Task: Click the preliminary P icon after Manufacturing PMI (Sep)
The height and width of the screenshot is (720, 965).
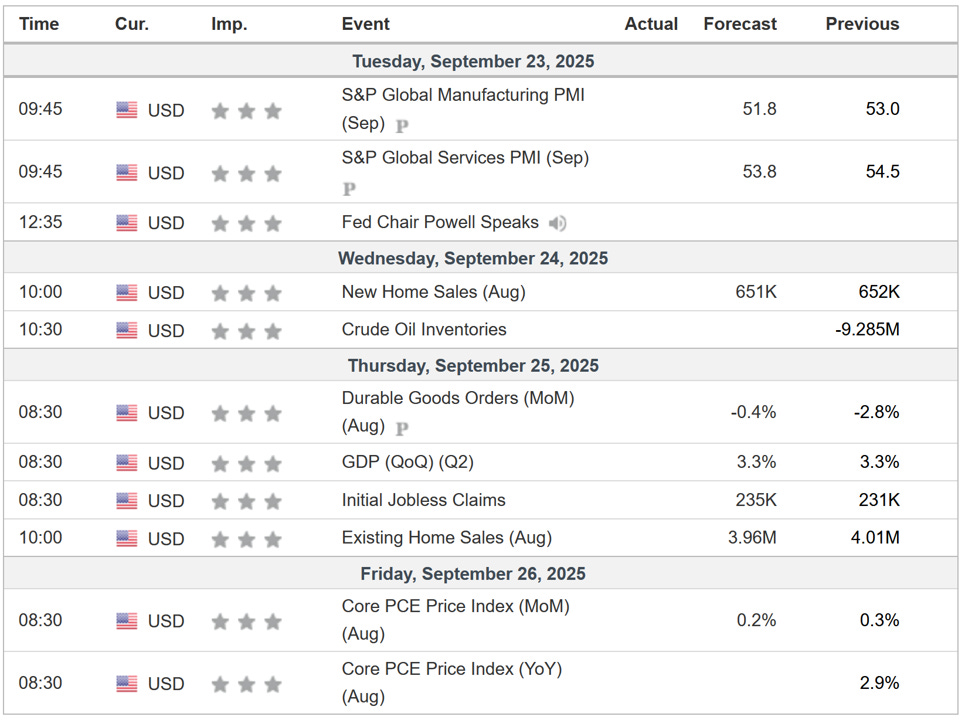Action: click(x=402, y=126)
